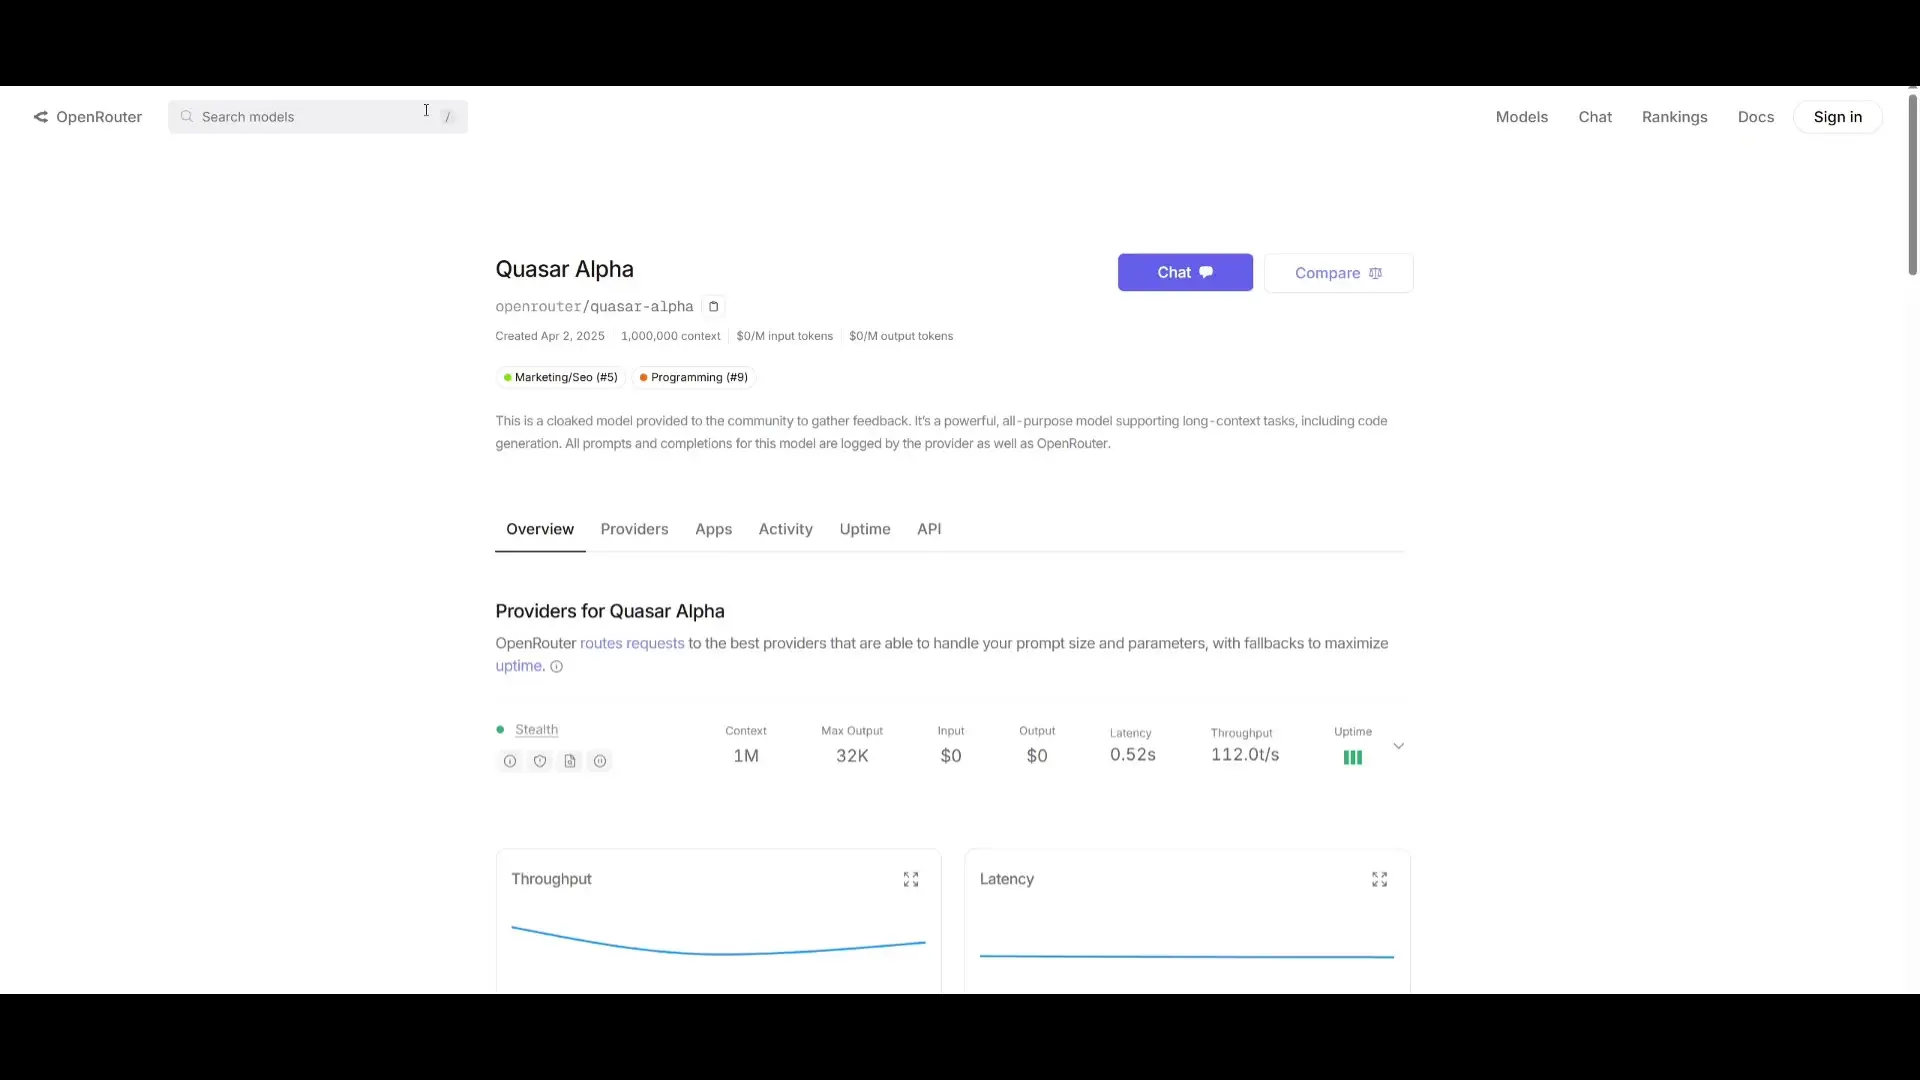Go to Rankings page
The image size is (1920, 1080).
pos(1675,117)
